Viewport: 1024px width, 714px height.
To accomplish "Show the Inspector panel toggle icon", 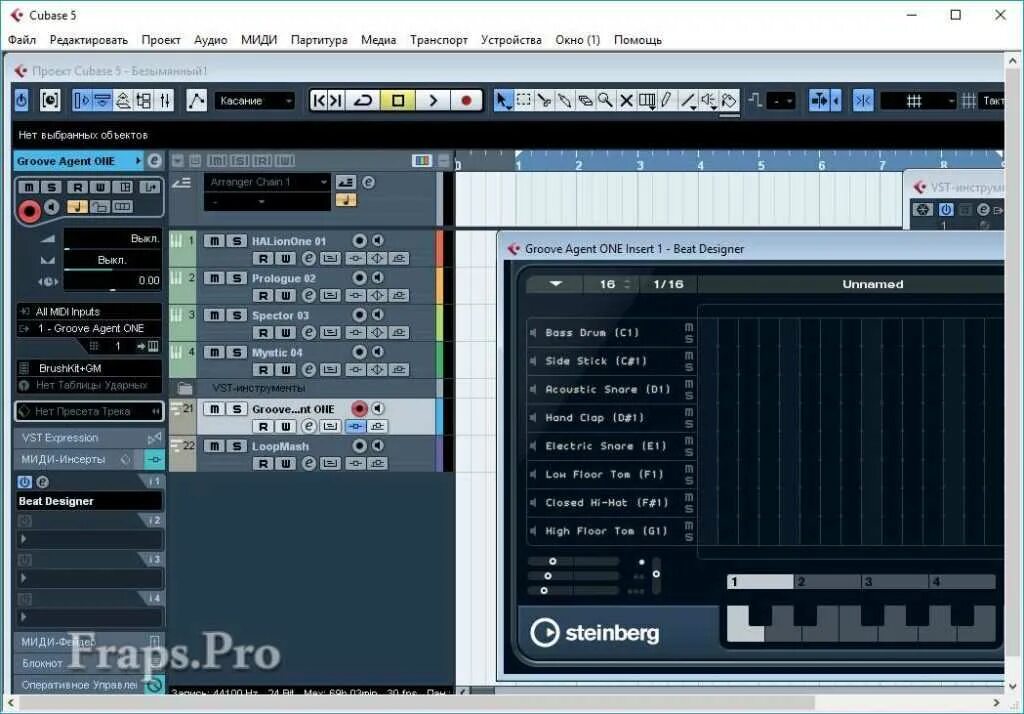I will coord(82,101).
